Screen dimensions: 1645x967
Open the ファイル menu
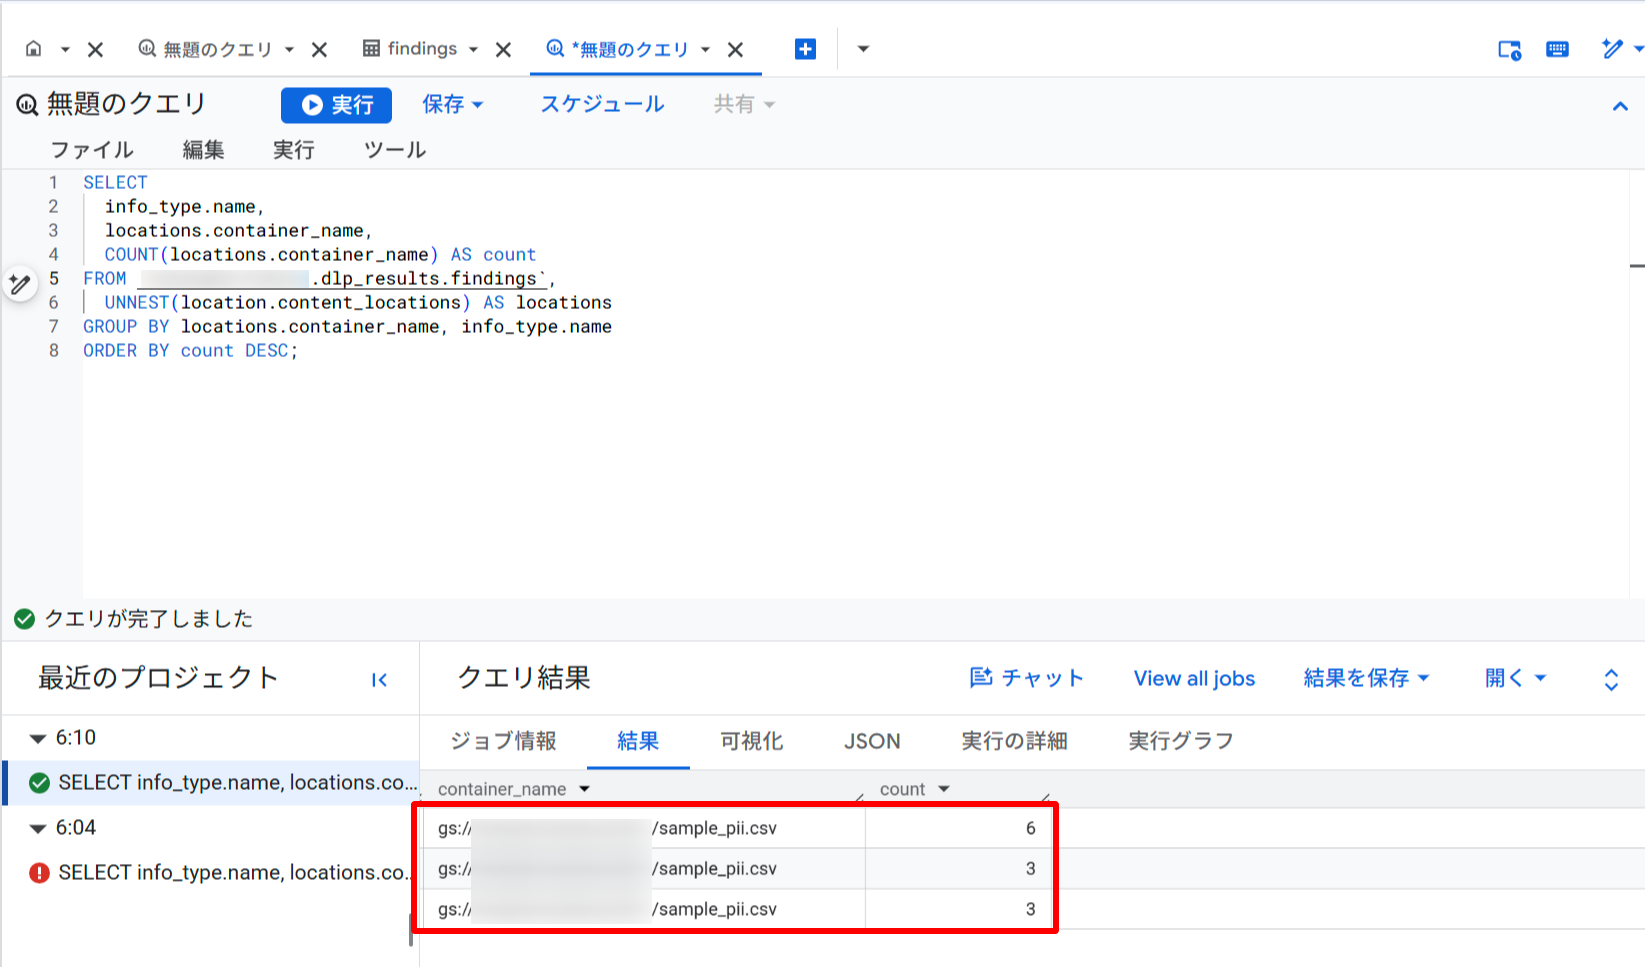[x=92, y=150]
